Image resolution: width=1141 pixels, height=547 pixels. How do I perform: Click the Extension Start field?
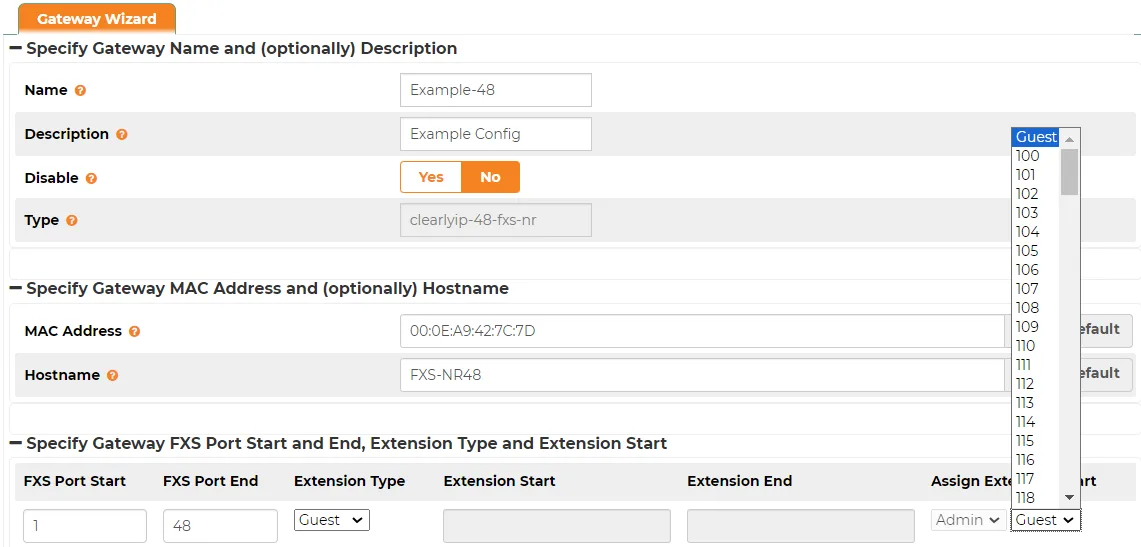(x=557, y=526)
